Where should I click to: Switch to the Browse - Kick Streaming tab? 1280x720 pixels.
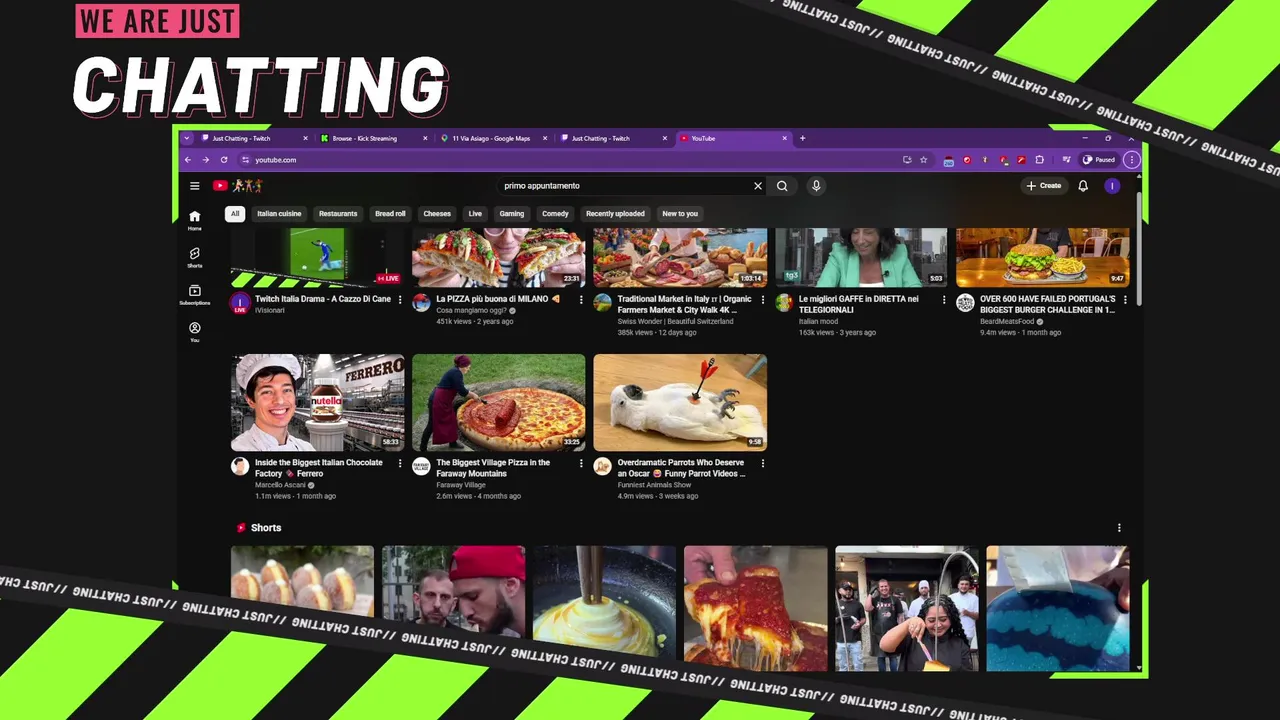coord(373,138)
